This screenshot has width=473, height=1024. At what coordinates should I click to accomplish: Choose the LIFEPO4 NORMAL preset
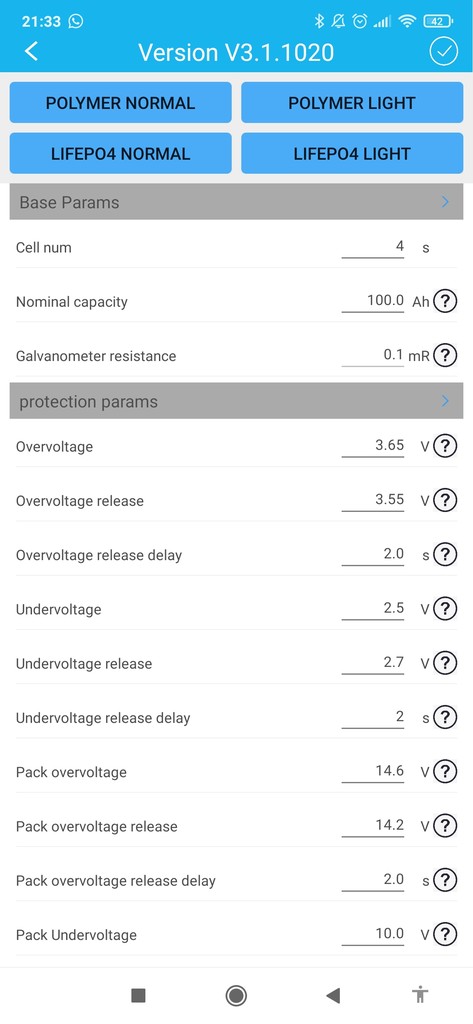click(x=120, y=153)
